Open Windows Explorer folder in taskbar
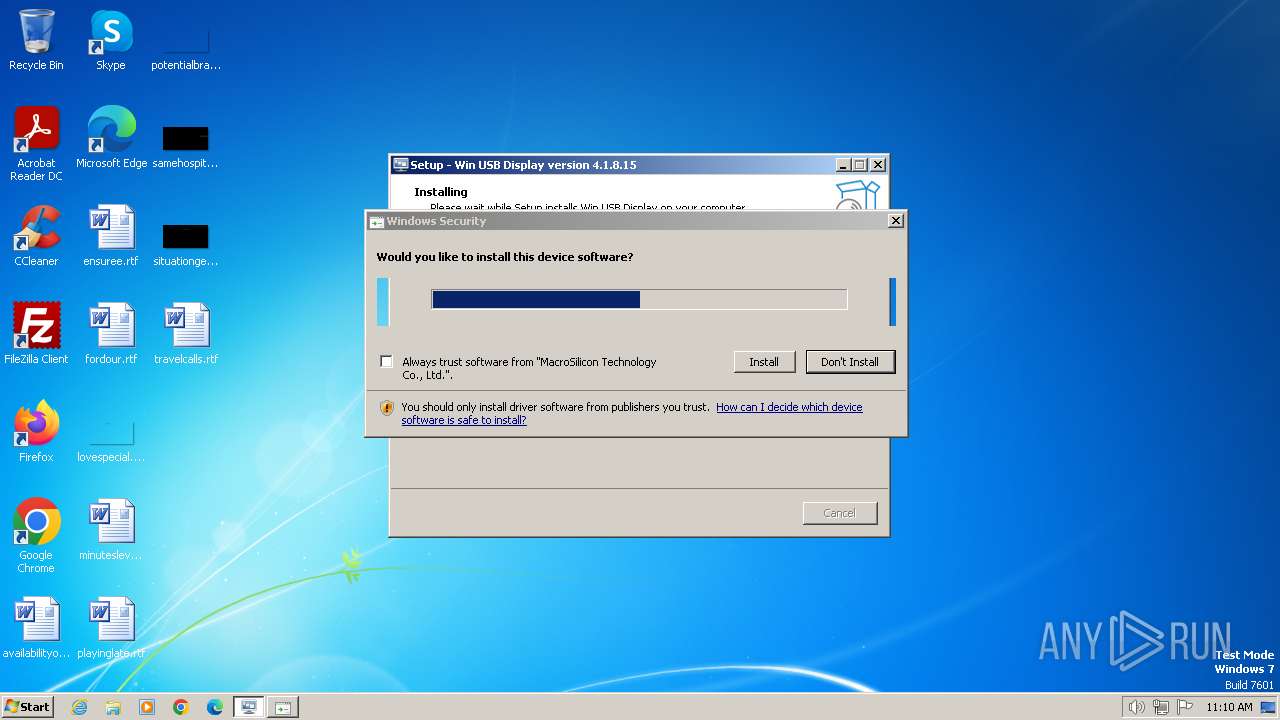 (x=113, y=707)
